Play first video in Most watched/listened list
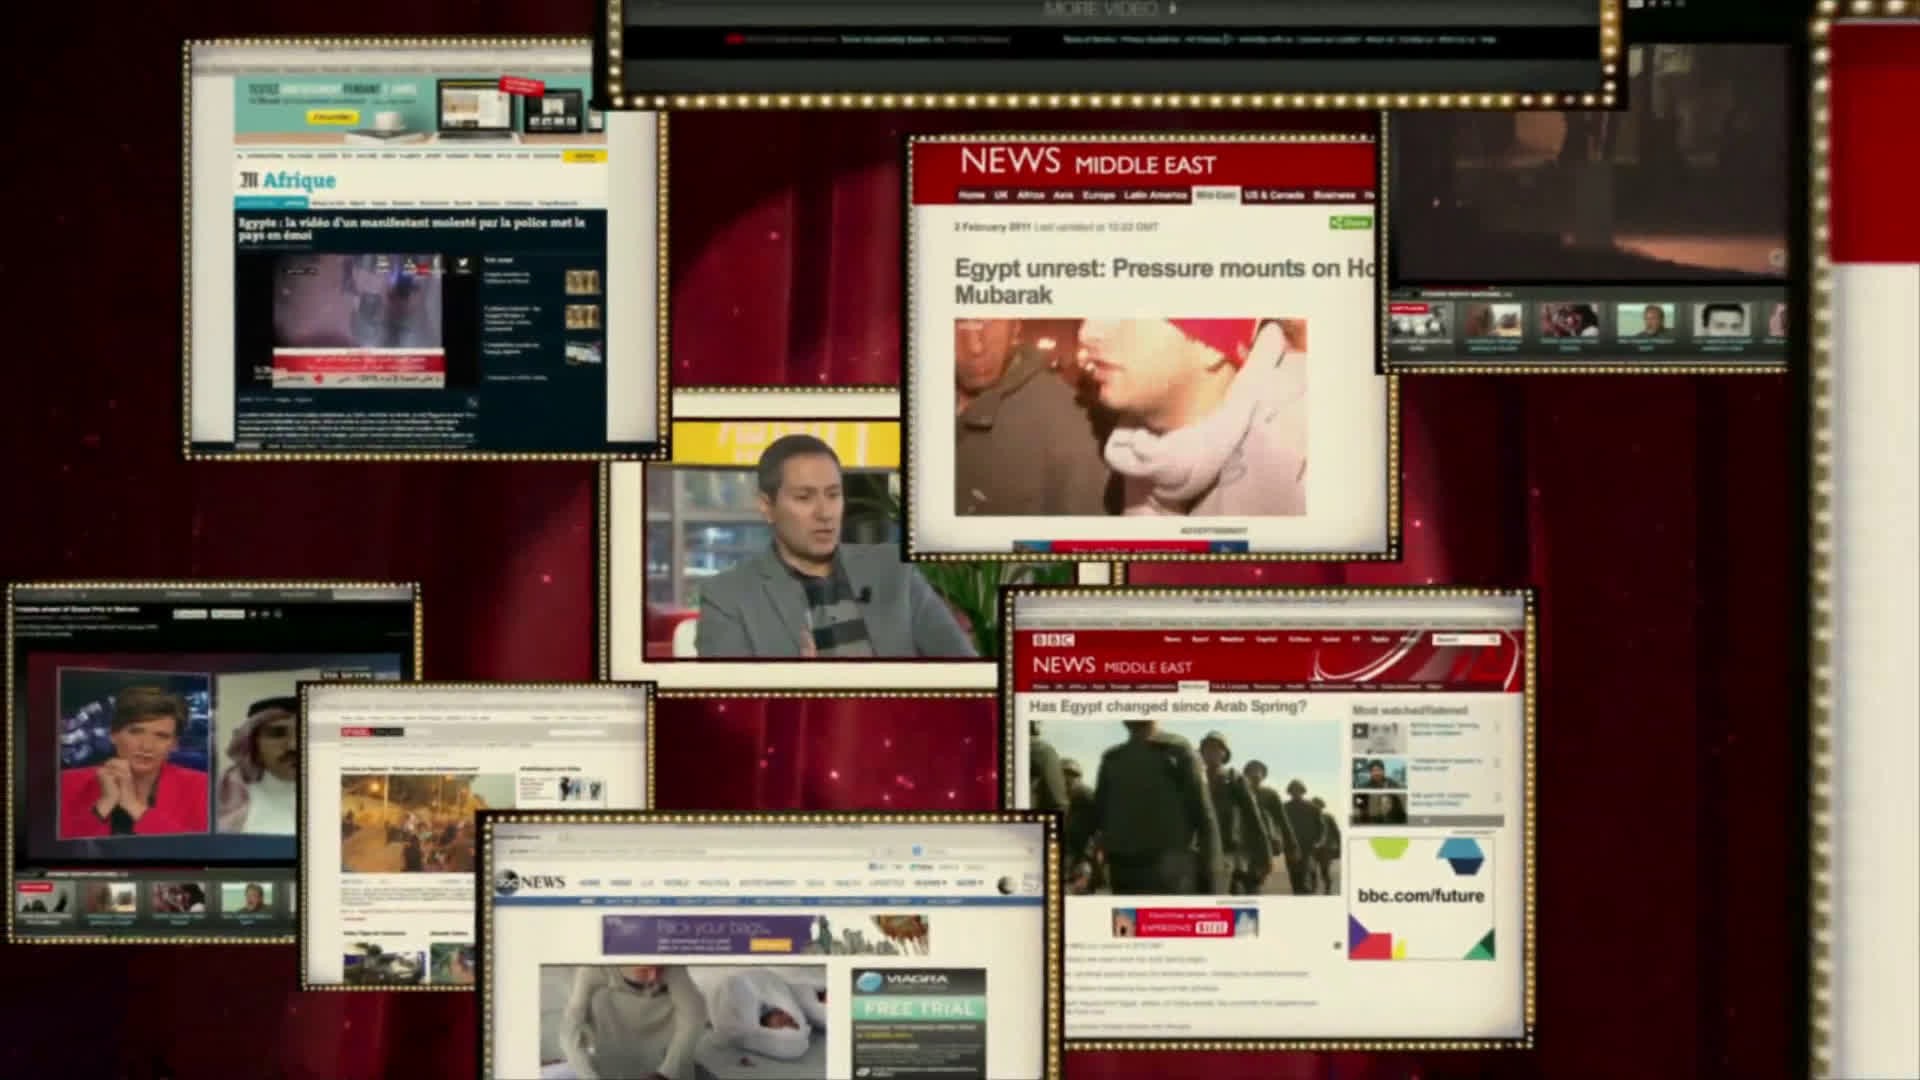 point(1378,737)
